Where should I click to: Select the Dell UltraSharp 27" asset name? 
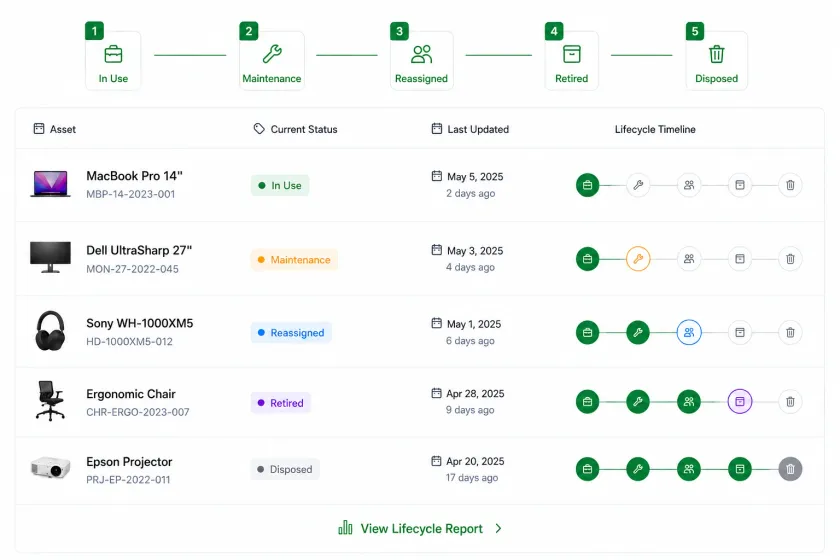(x=139, y=250)
